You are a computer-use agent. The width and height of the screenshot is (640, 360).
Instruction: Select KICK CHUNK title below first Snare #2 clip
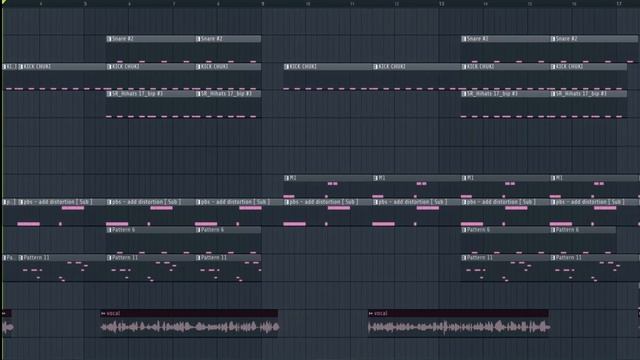click(x=126, y=67)
